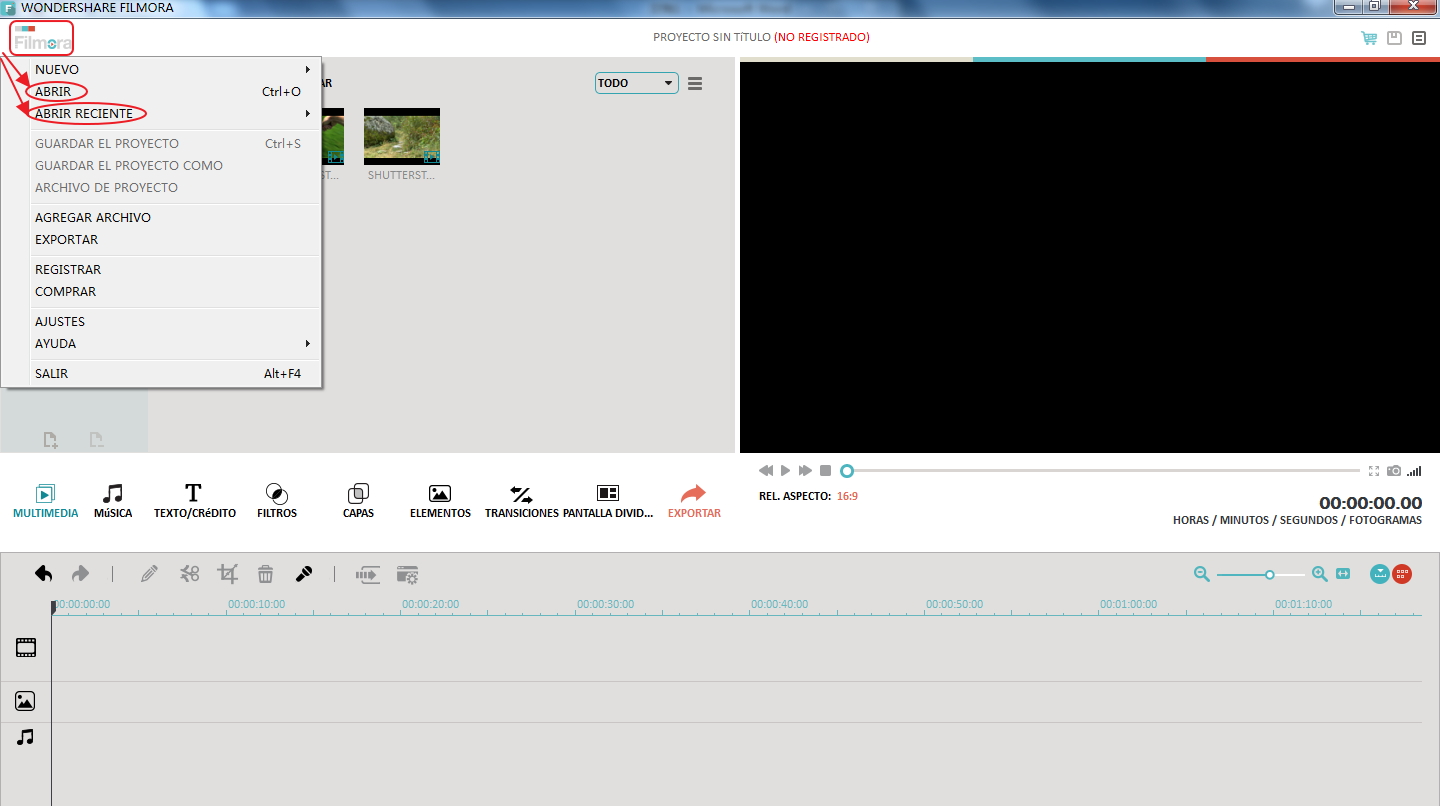
Task: Choose AGREGAR ARCHIVO menu entry
Action: (161, 217)
